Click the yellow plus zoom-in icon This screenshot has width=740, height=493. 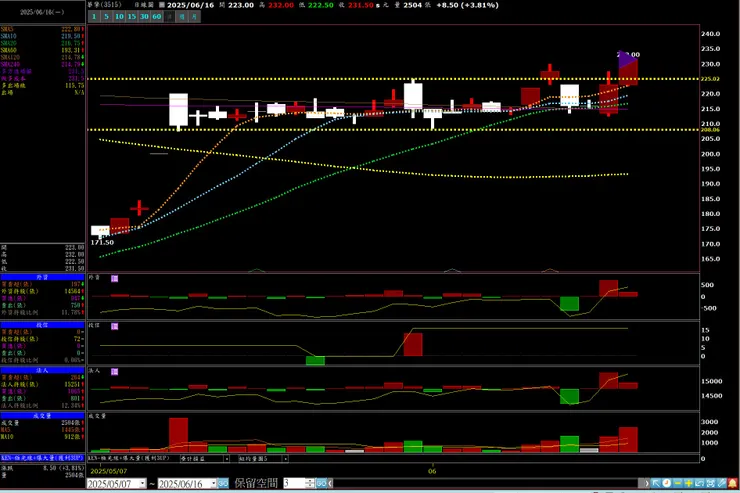(689, 483)
